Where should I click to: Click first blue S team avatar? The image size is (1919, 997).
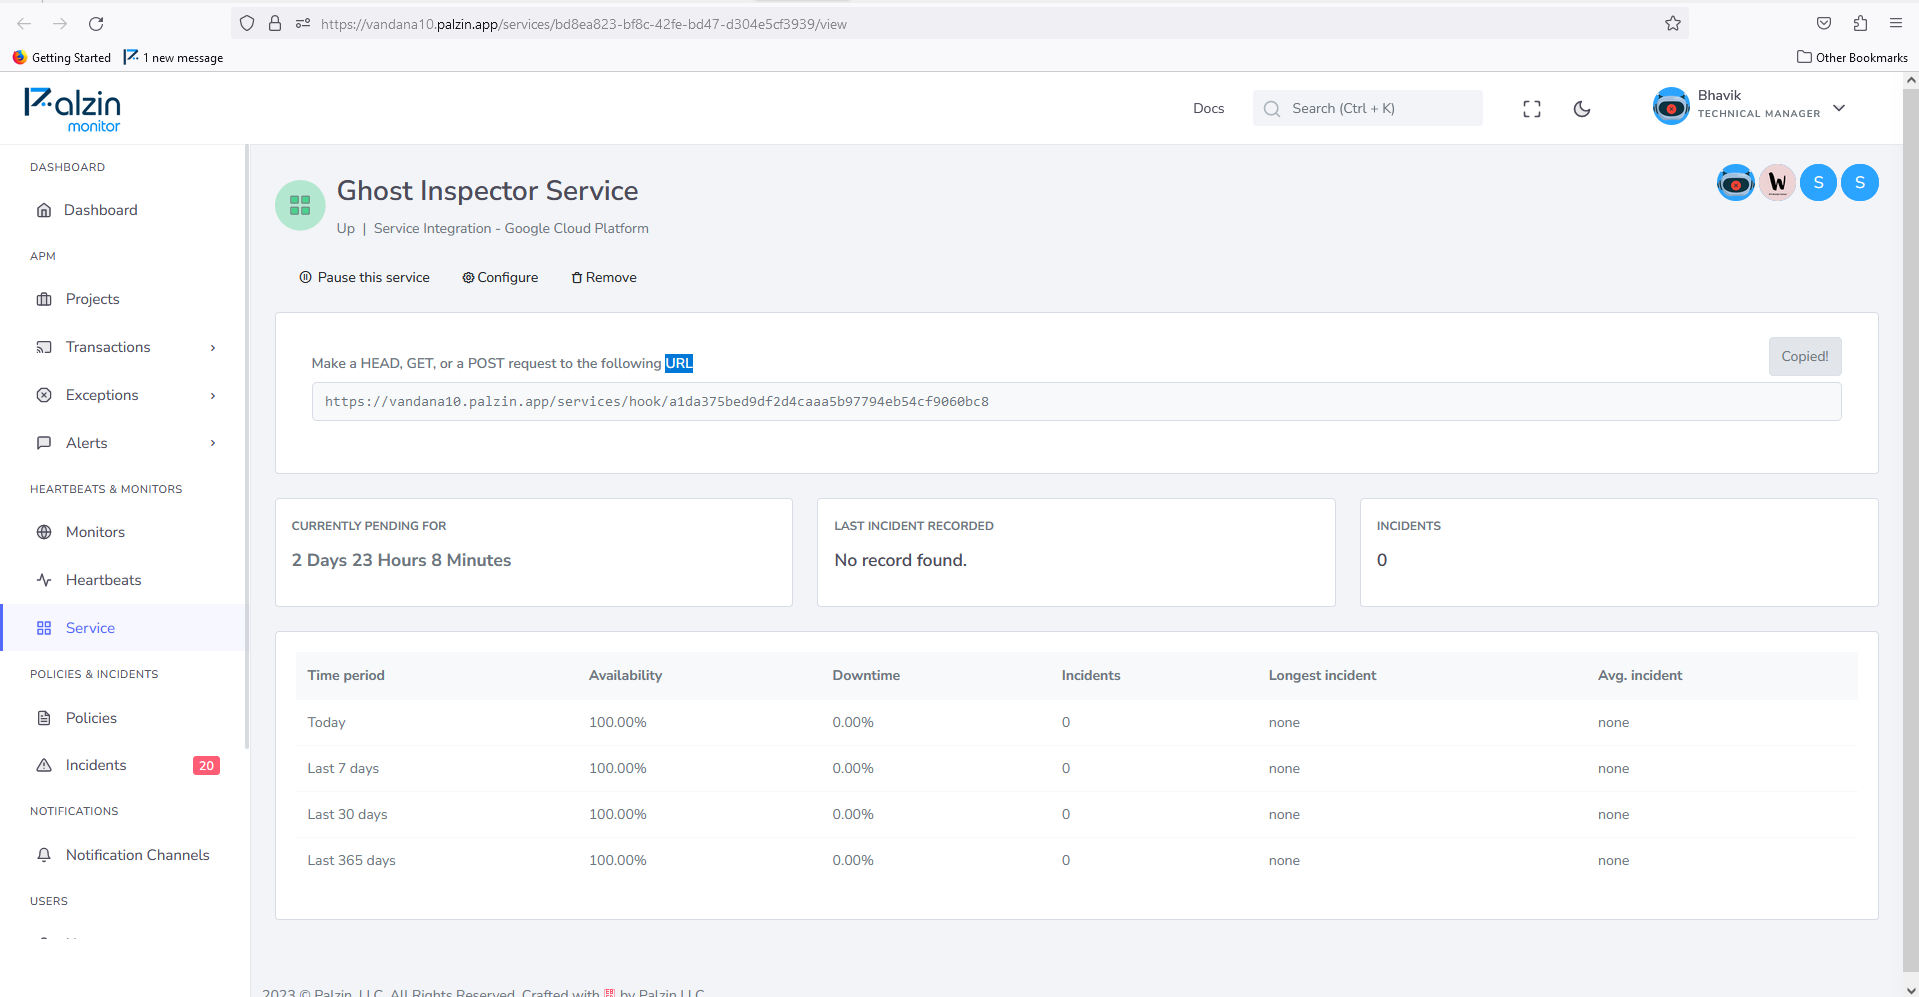[x=1818, y=183]
